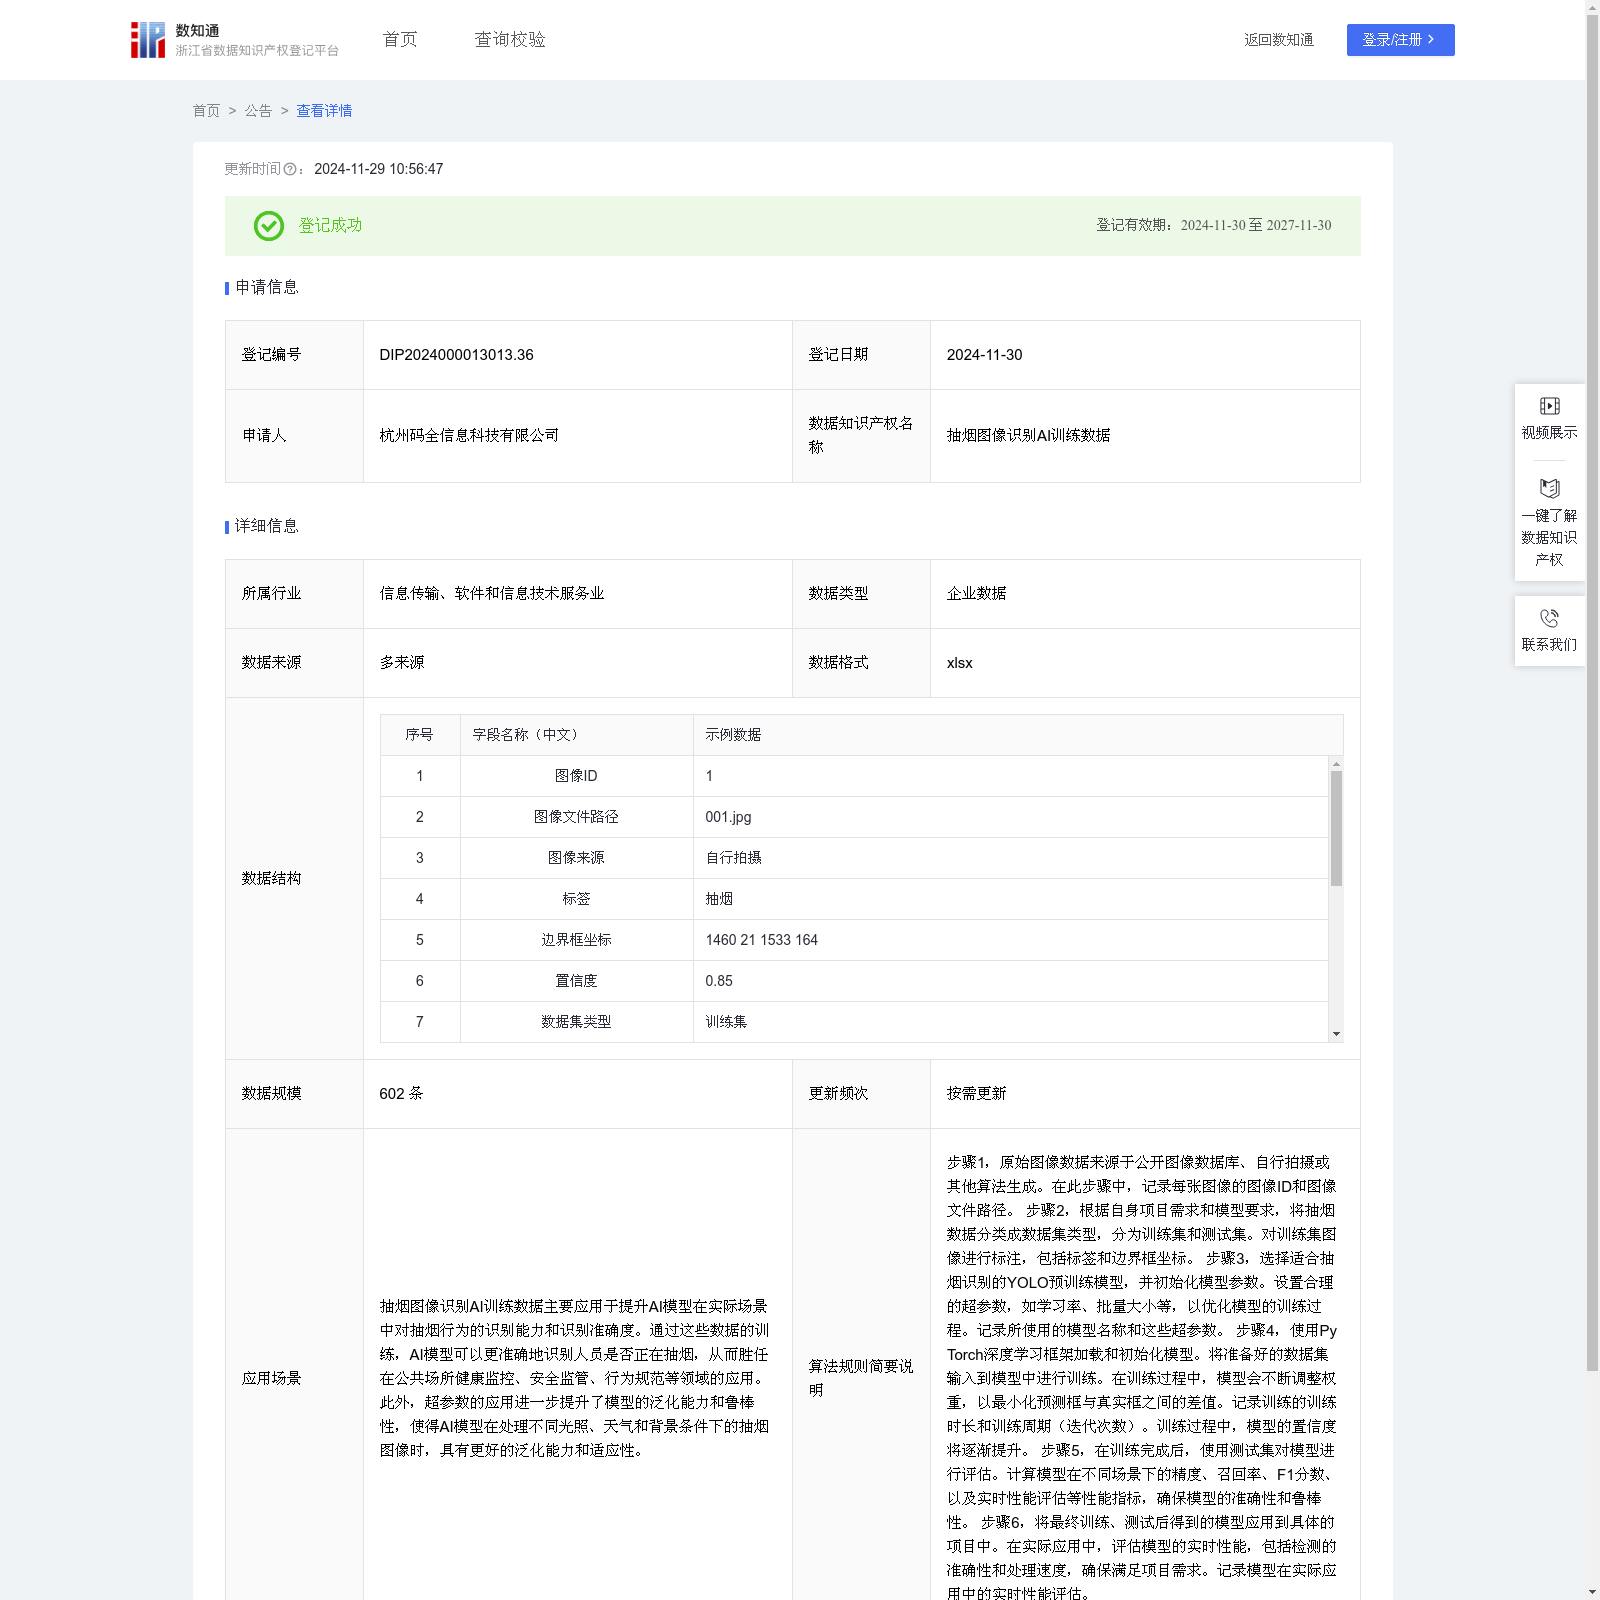
Task: Select the 图像文件路径 row in the table
Action: coord(576,817)
